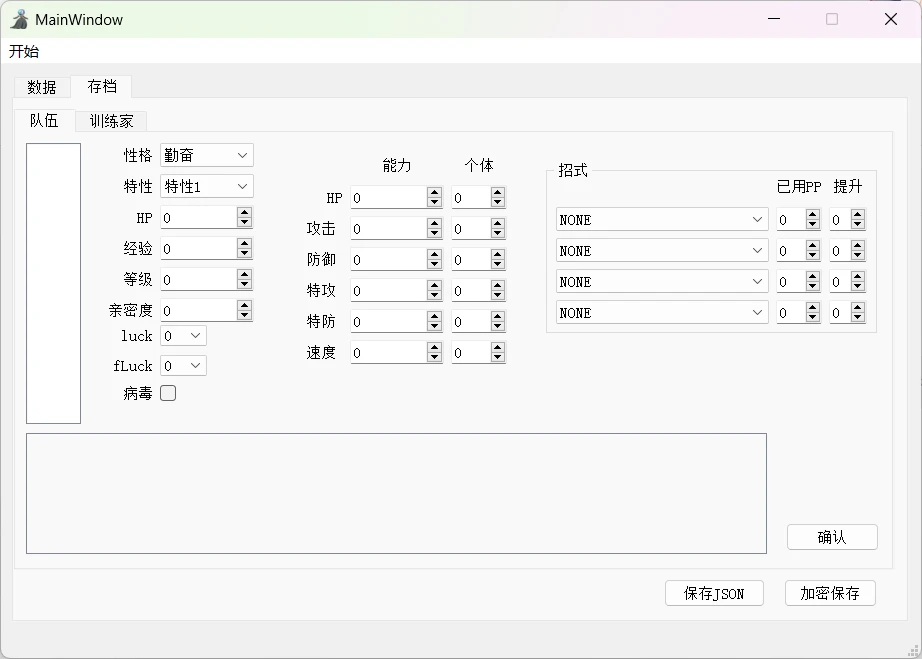Increase first move 已用PP up arrow
This screenshot has height=659, width=922.
point(813,215)
